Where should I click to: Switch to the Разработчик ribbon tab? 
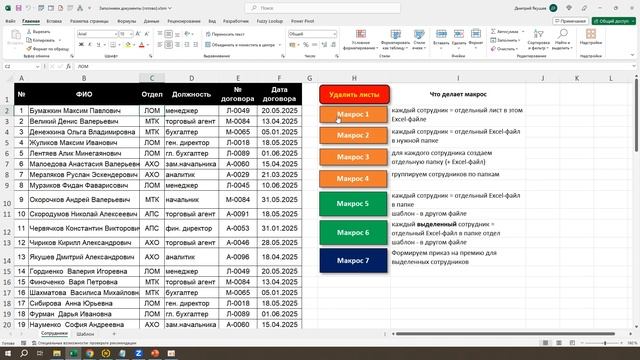236,21
